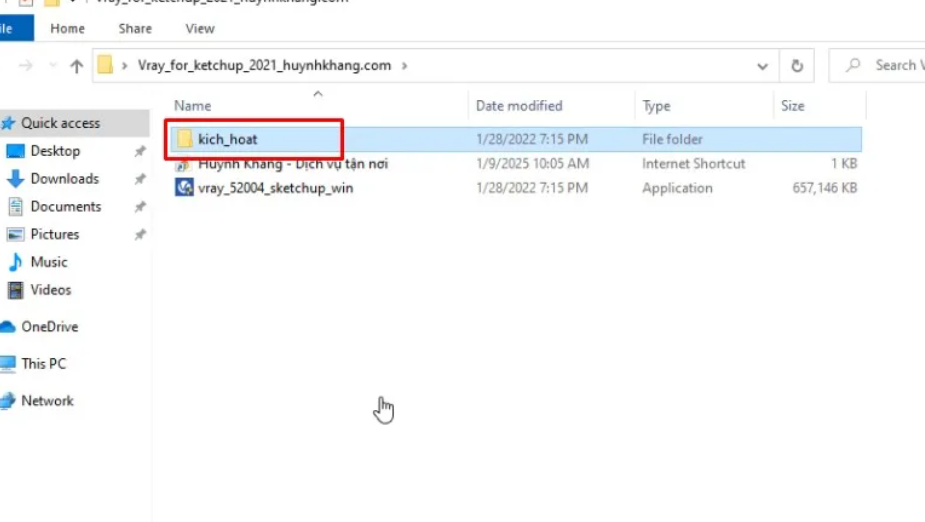
Task: Click the Refresh button beside address bar
Action: [x=797, y=66]
